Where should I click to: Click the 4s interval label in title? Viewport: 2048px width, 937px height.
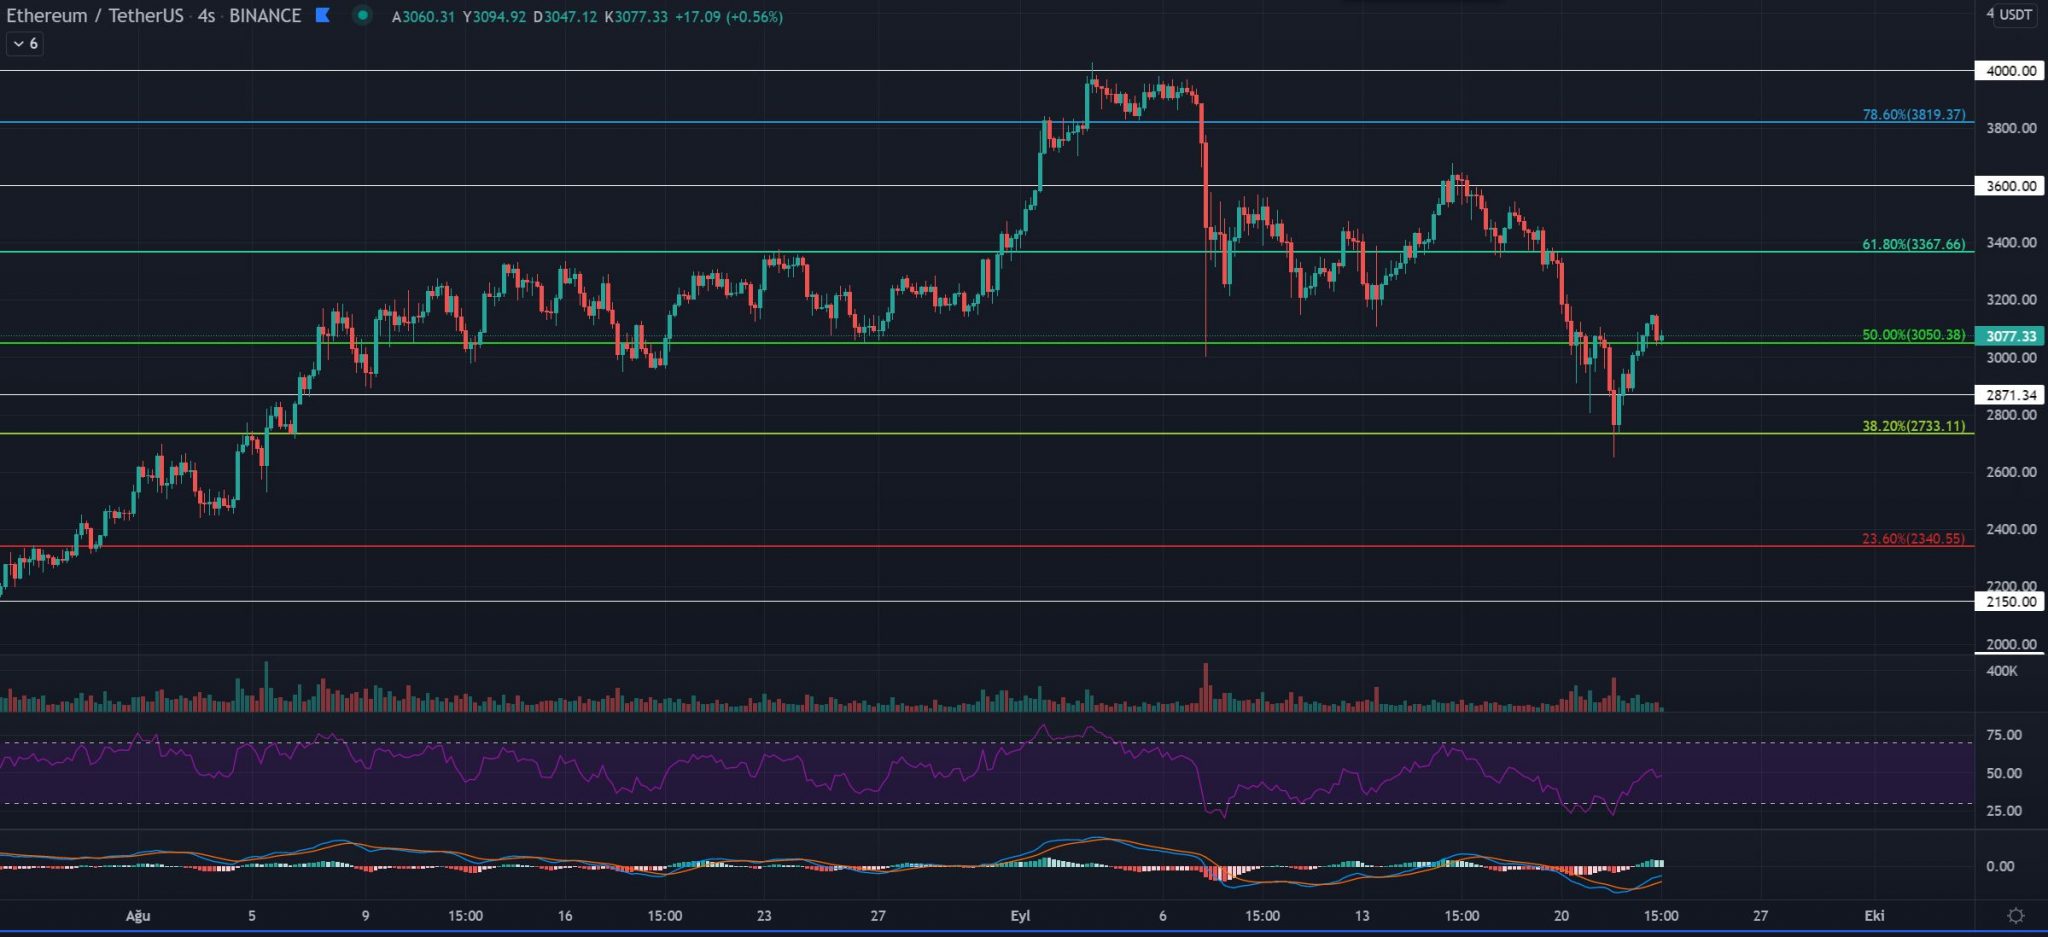tap(206, 16)
